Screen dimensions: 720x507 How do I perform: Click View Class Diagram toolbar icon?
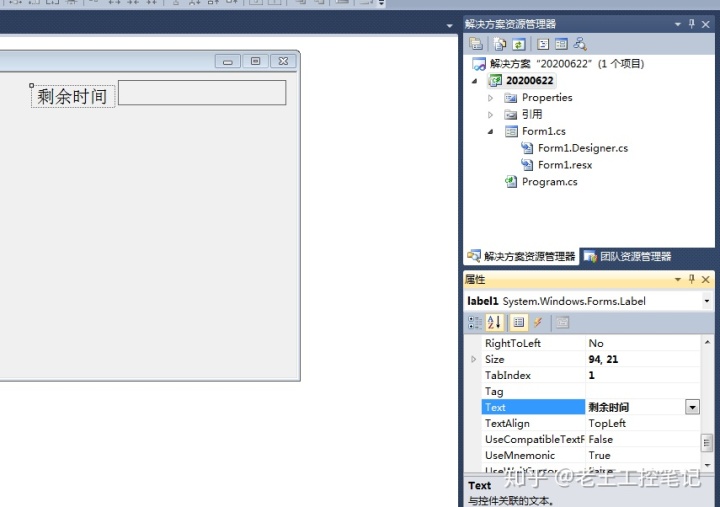coord(580,44)
